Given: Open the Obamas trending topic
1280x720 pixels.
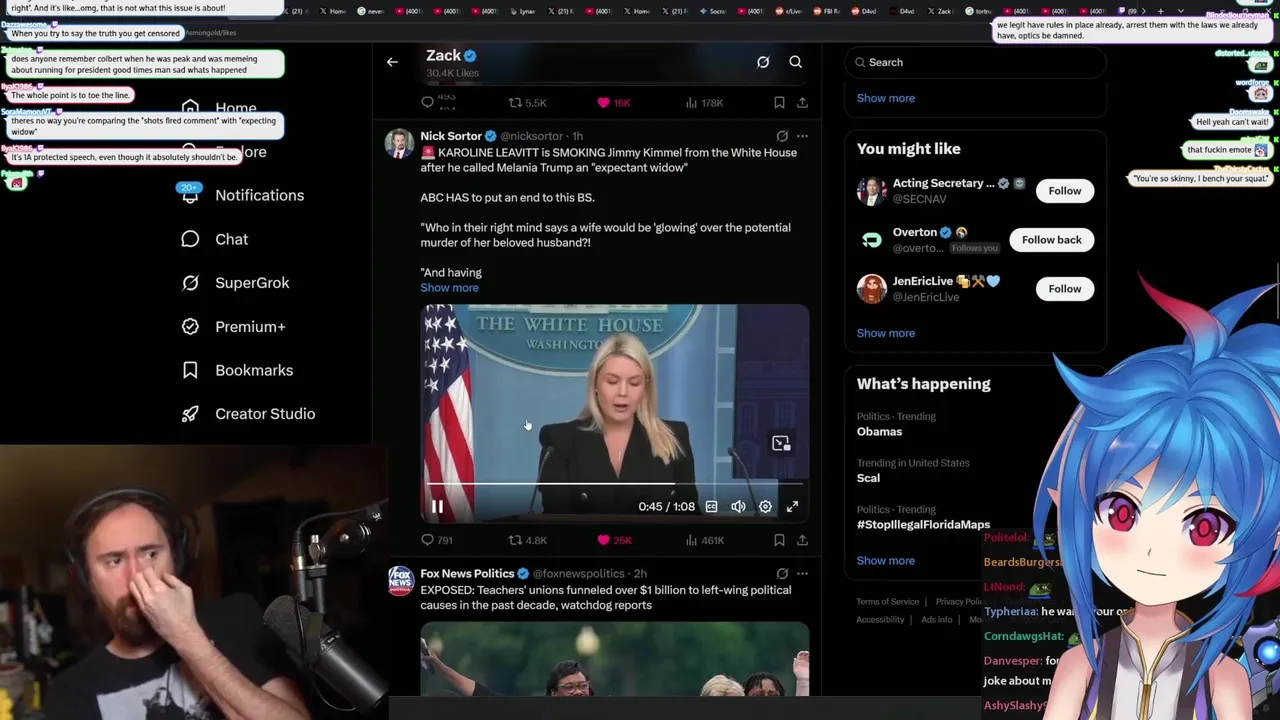Looking at the screenshot, I should tap(879, 432).
